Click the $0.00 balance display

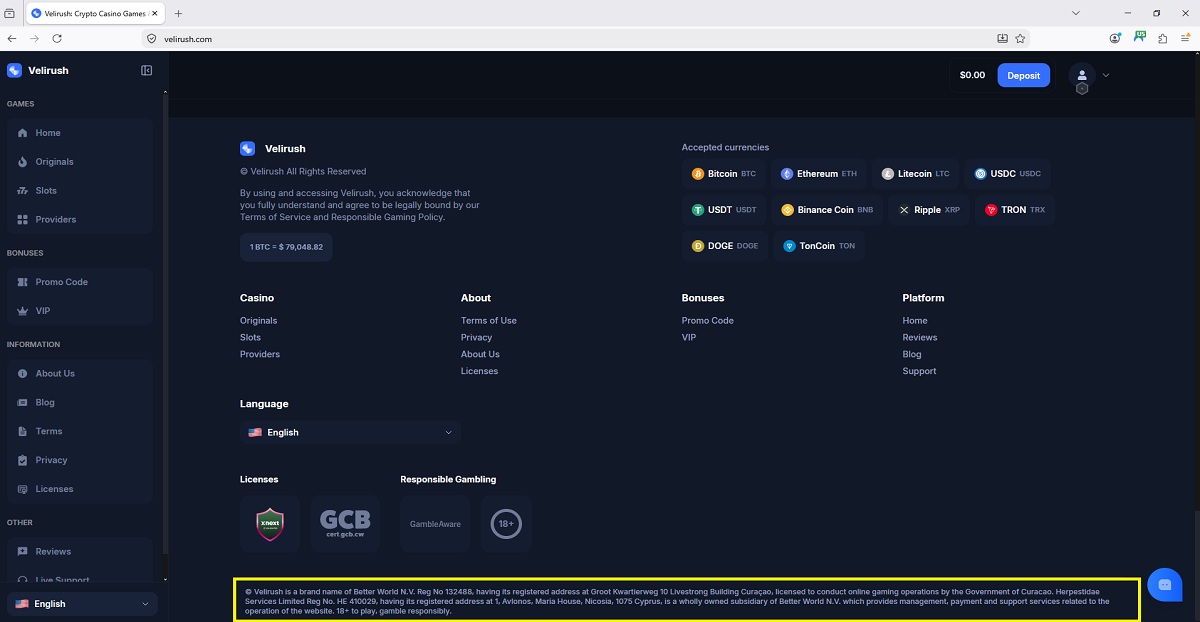pos(972,75)
